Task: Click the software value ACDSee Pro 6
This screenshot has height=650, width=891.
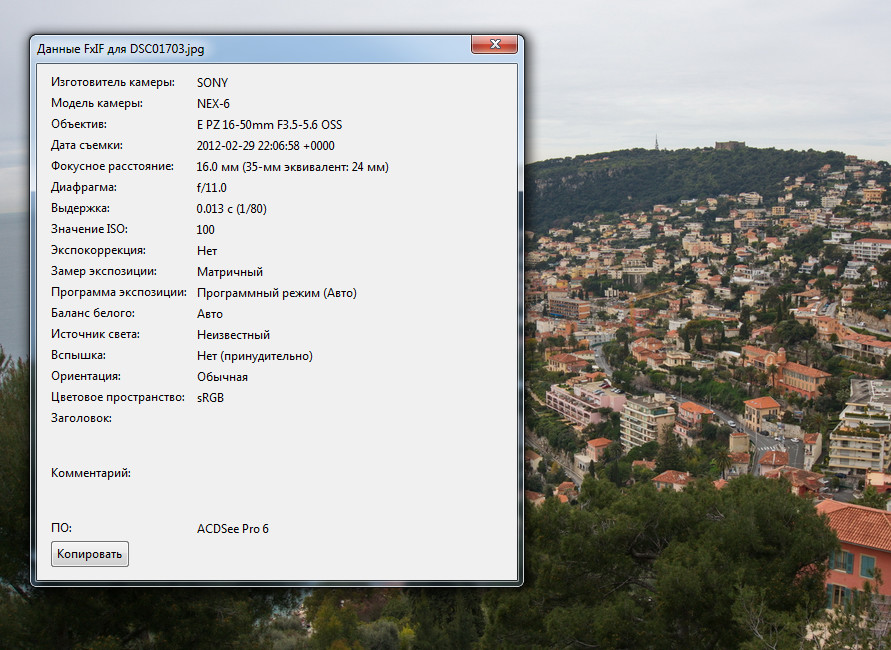Action: 233,528
